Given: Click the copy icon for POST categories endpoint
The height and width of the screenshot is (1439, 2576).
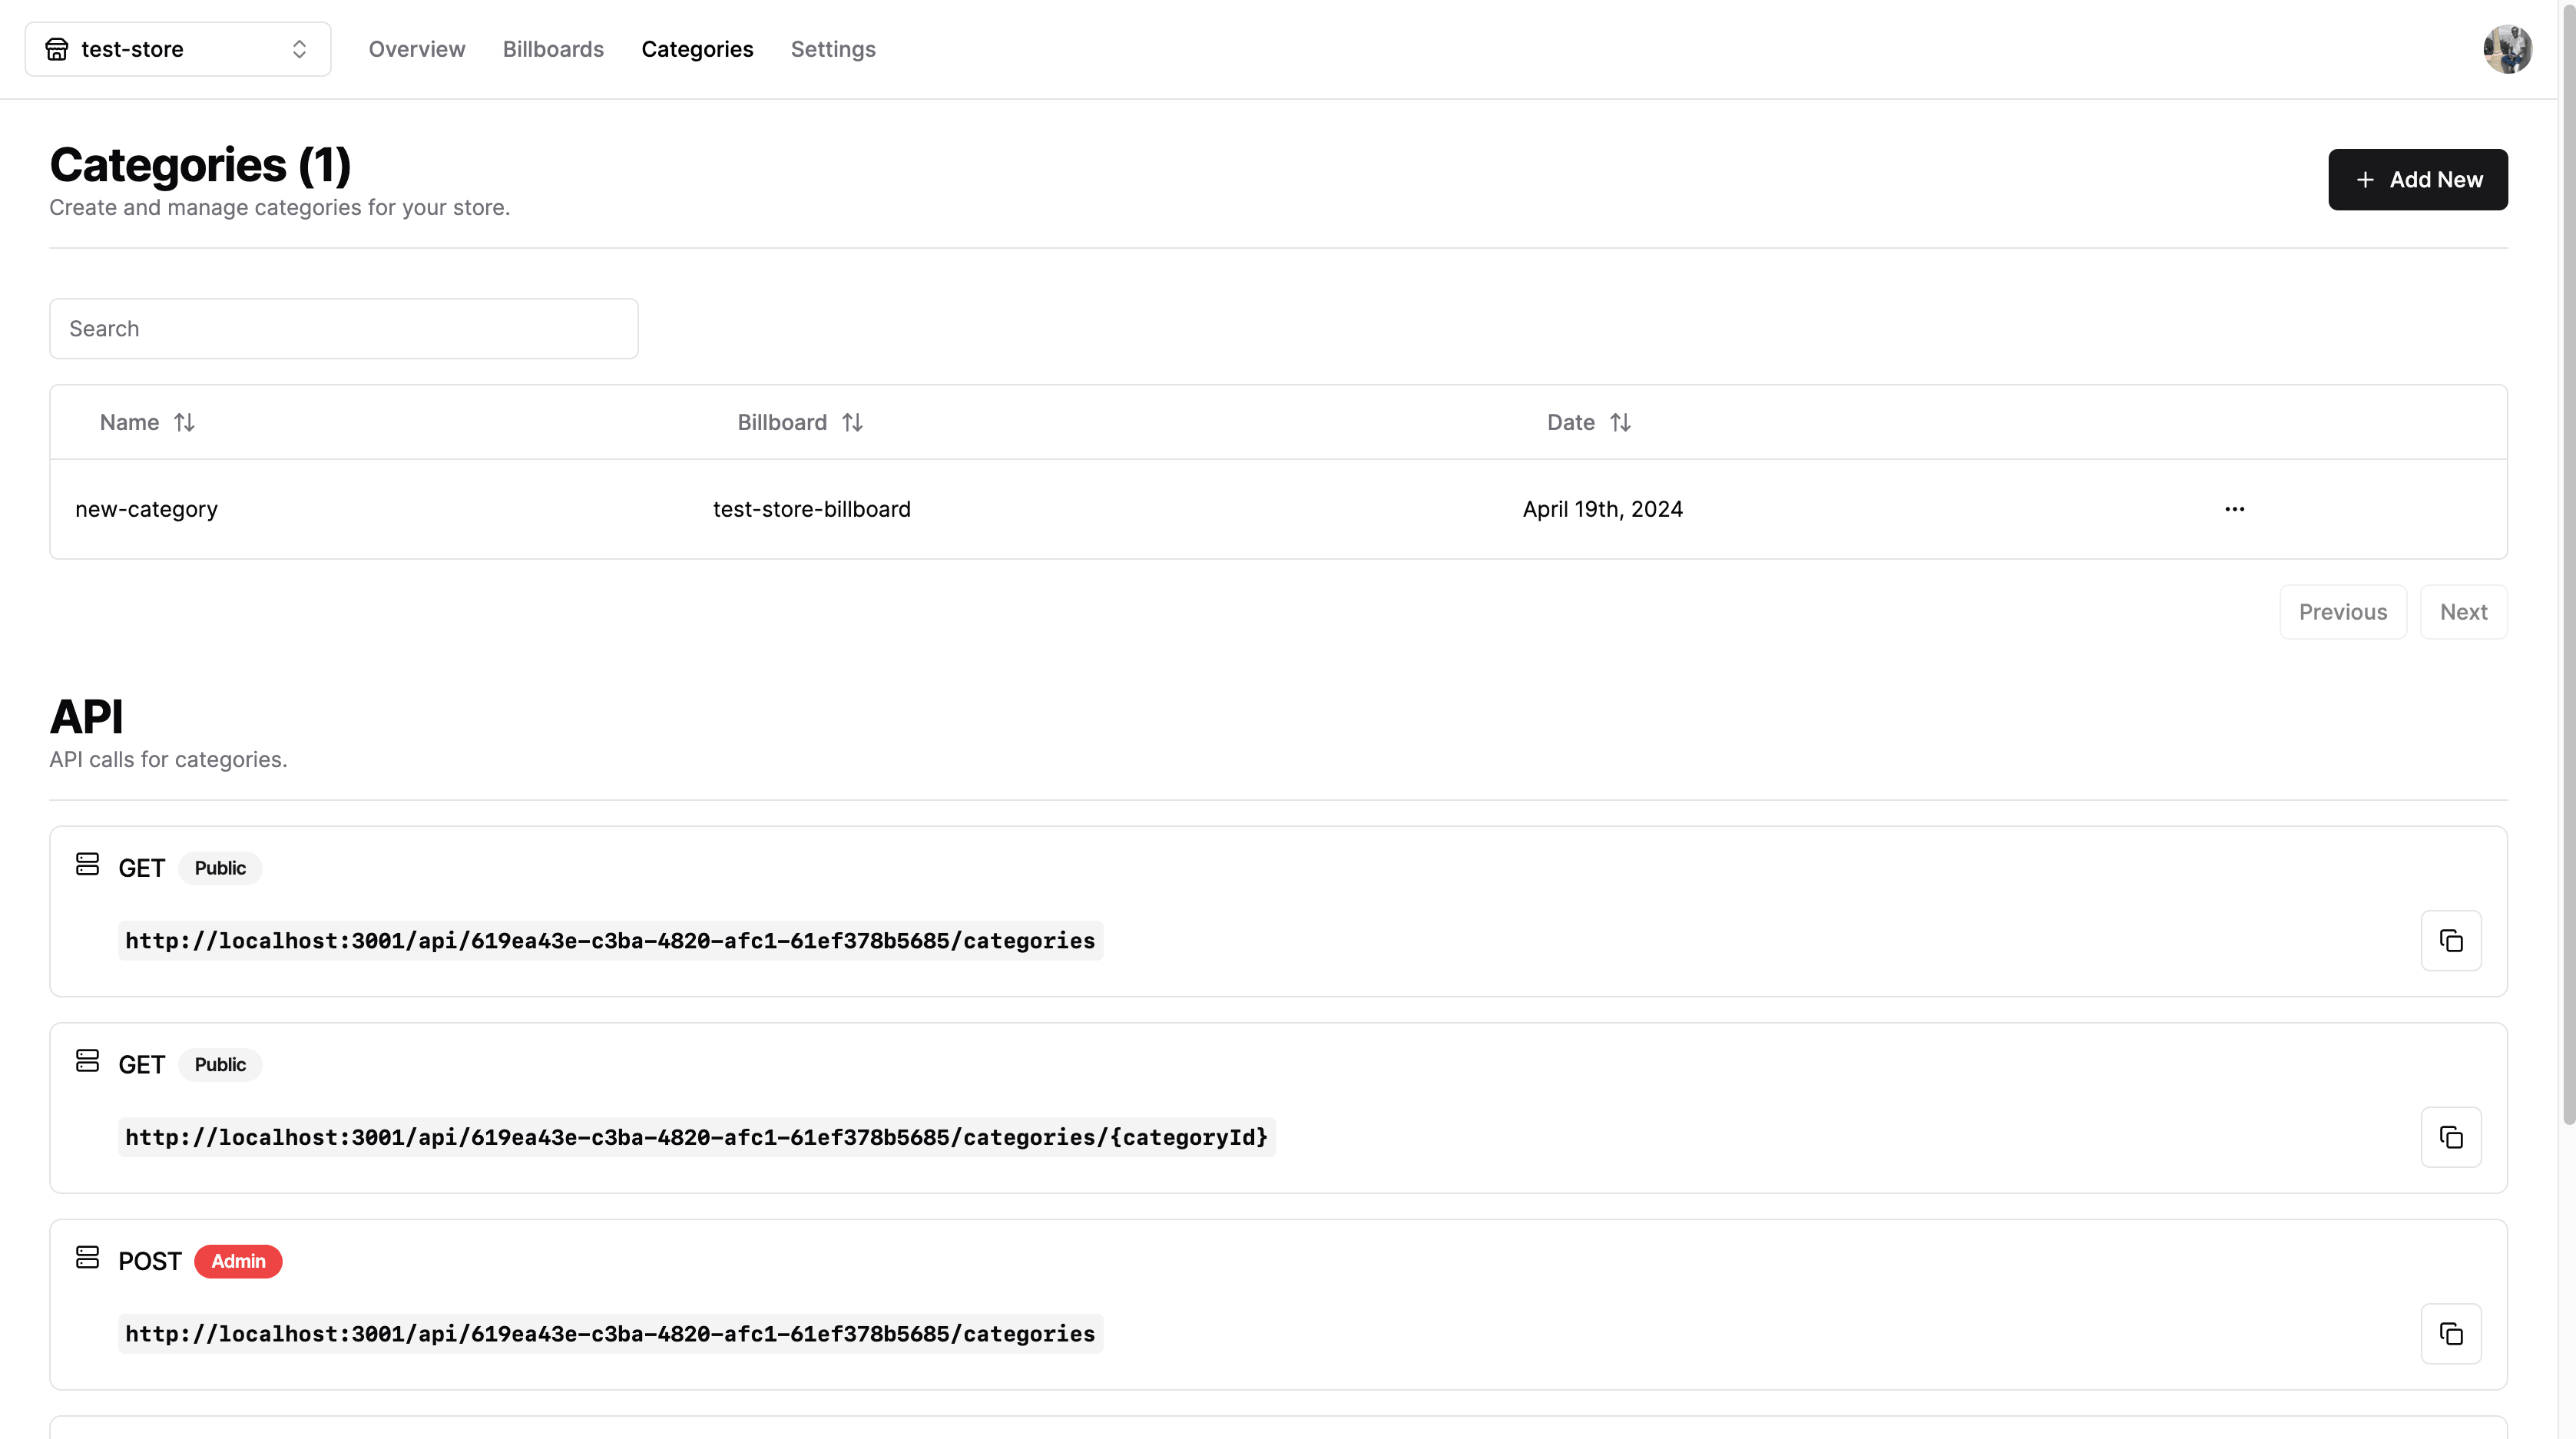Looking at the screenshot, I should coord(2450,1333).
